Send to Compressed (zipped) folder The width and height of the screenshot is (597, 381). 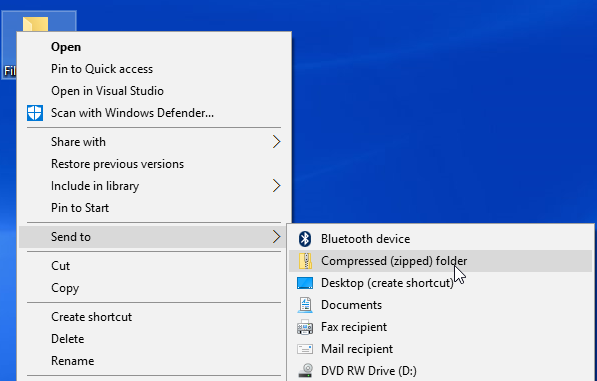tap(441, 261)
